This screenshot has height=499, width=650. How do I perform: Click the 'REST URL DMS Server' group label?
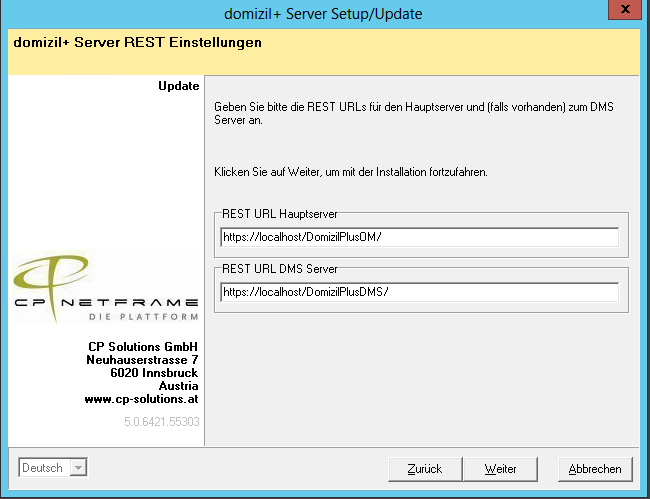280,269
